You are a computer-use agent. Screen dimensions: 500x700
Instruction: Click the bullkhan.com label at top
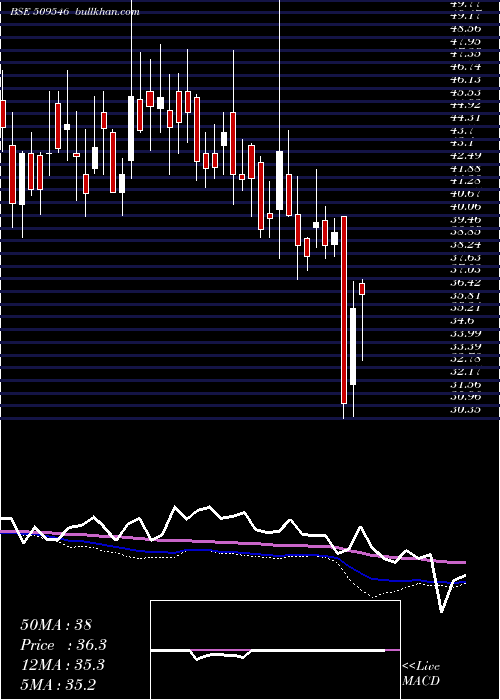coord(106,12)
